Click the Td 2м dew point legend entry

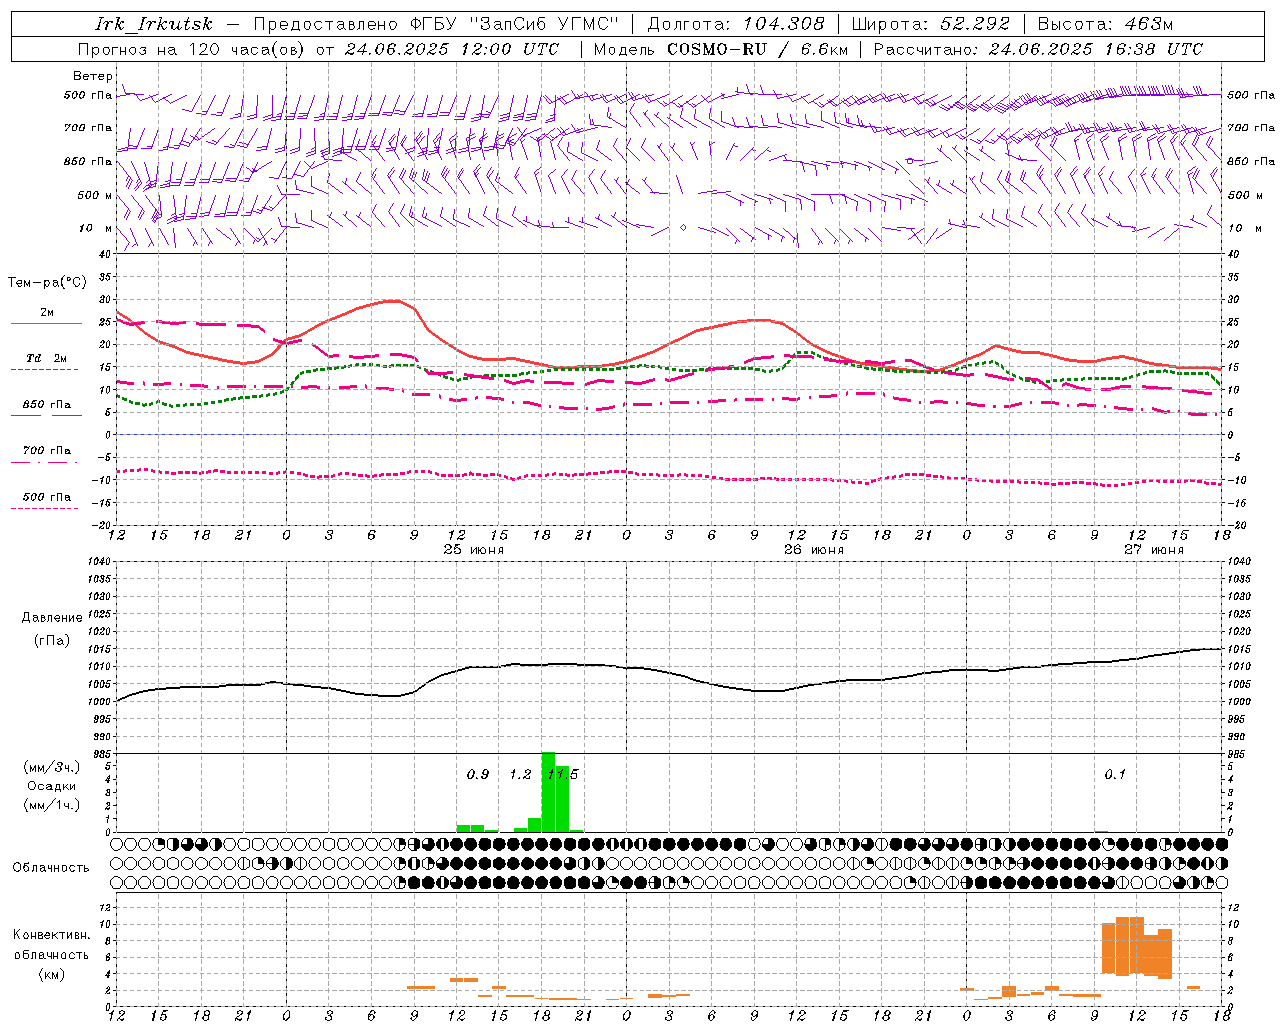46,358
